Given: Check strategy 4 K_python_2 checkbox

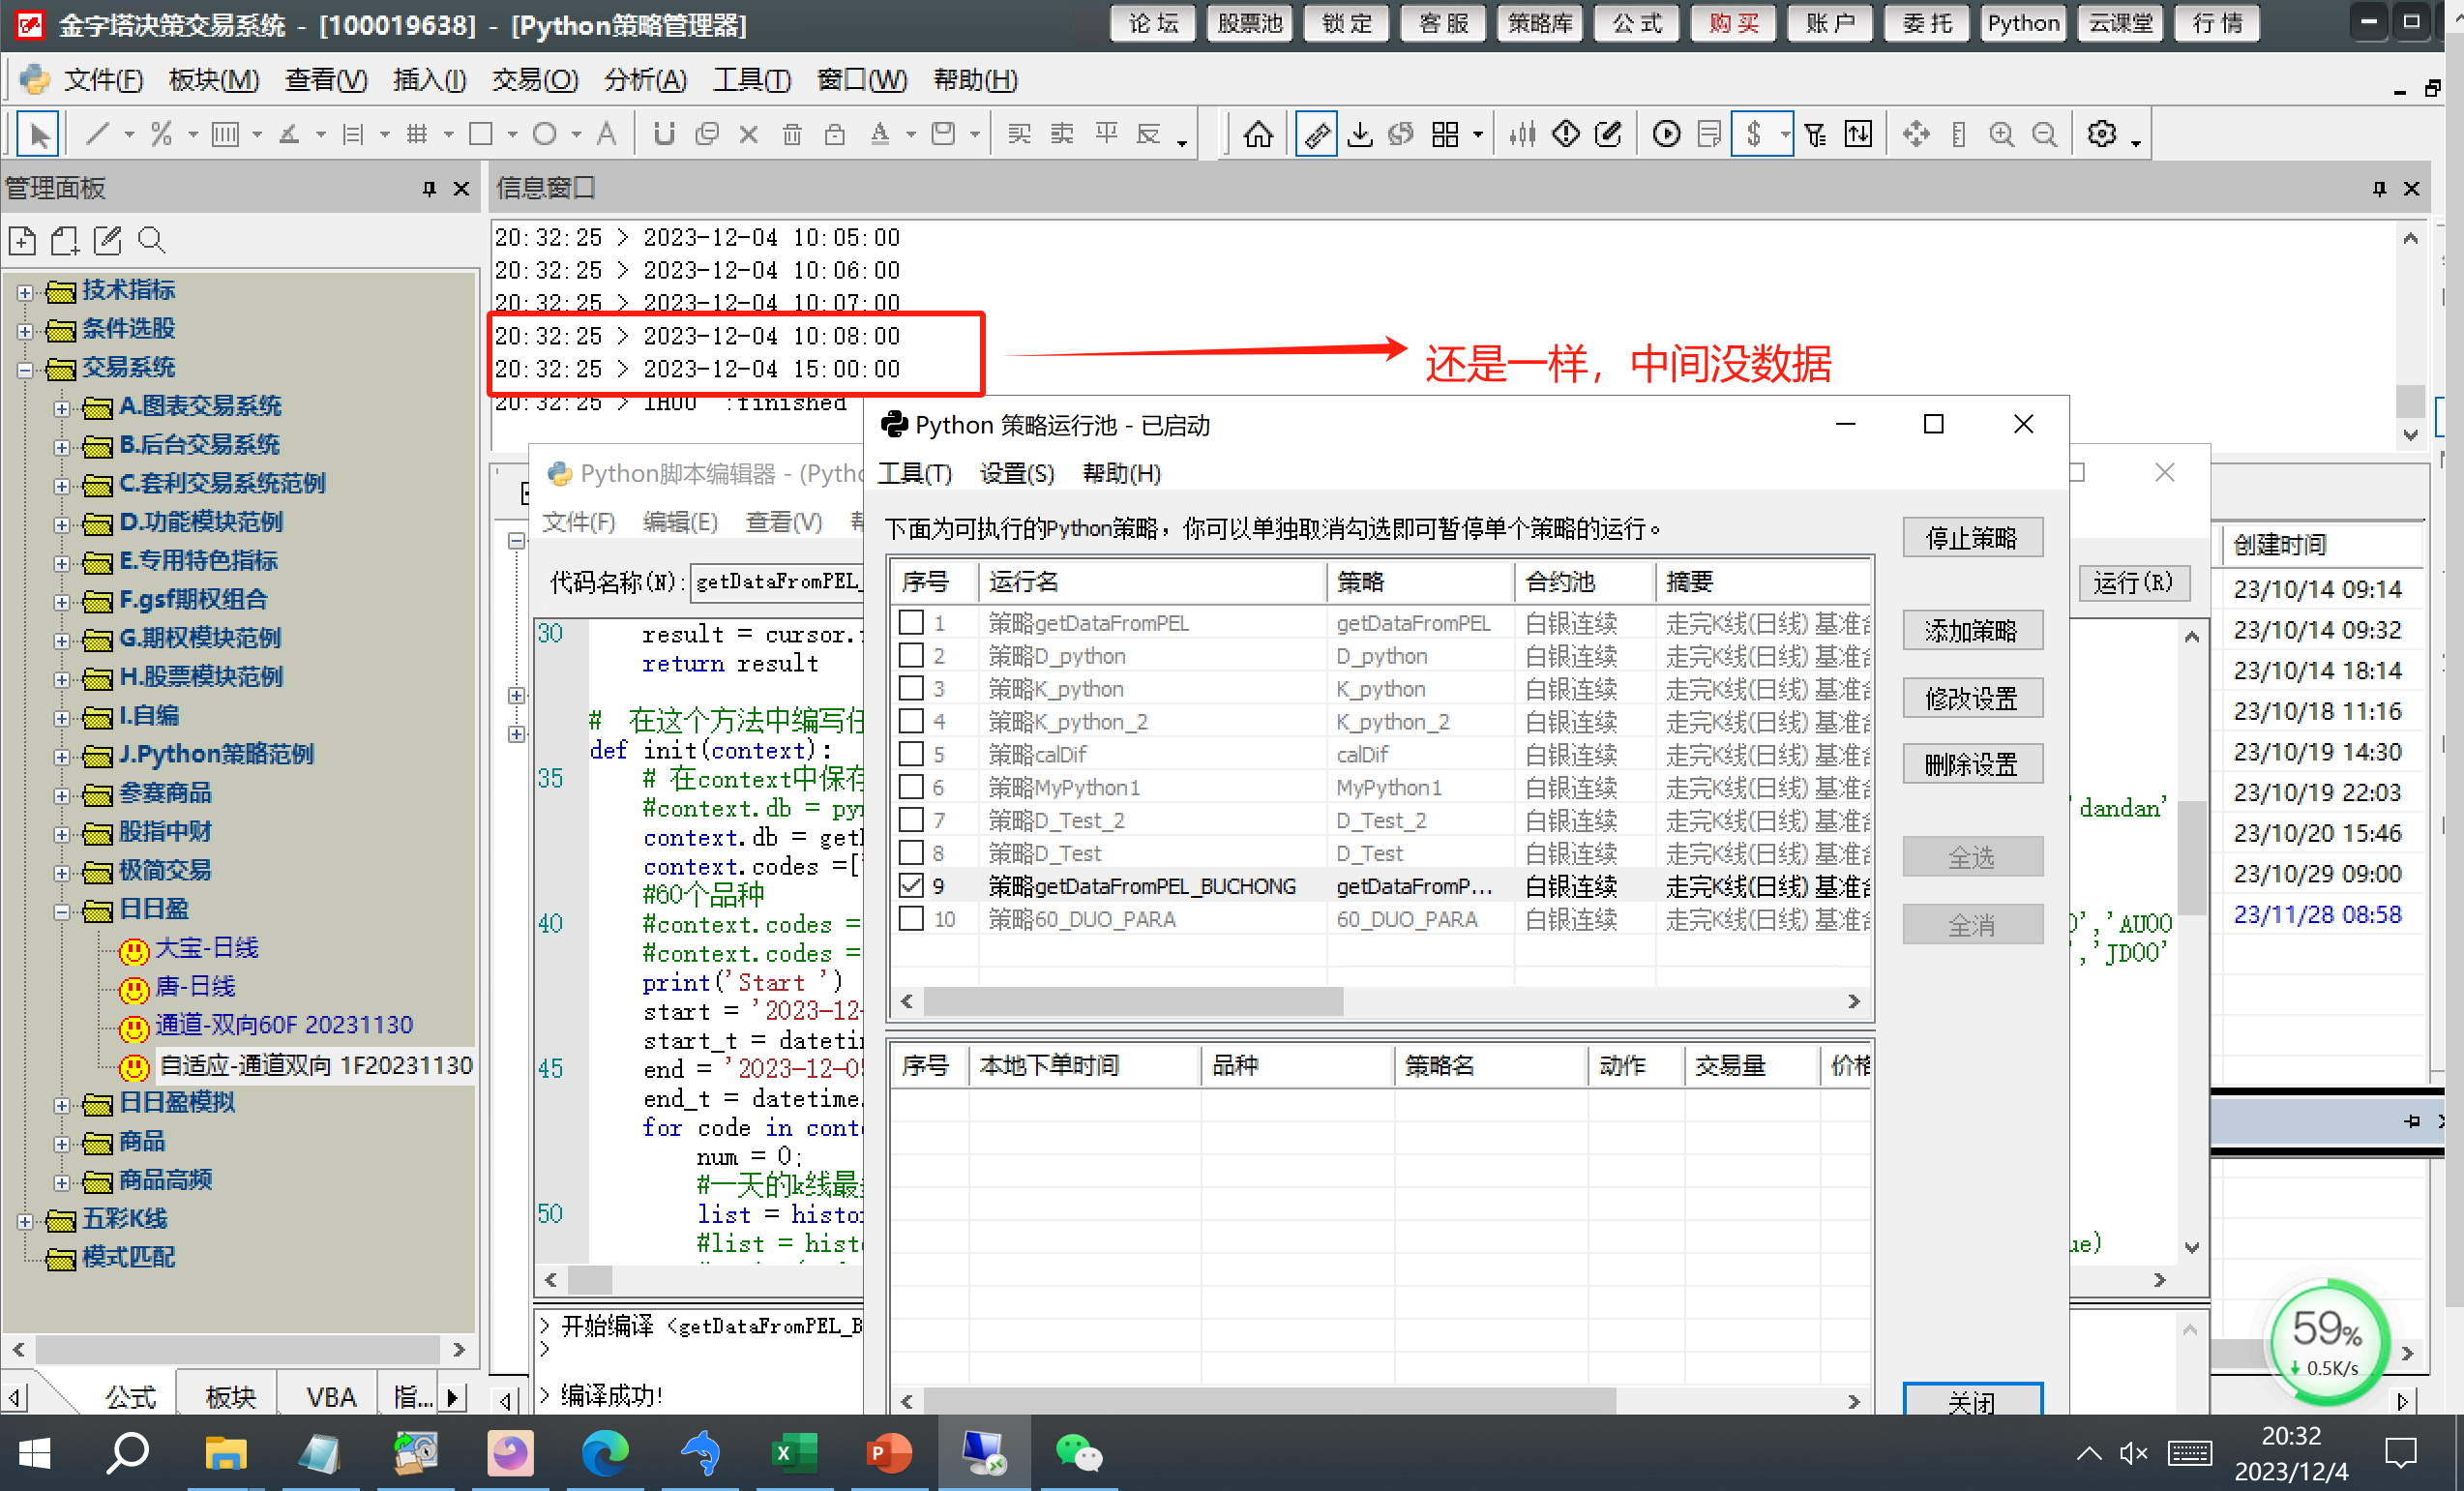Looking at the screenshot, I should pyautogui.click(x=911, y=721).
